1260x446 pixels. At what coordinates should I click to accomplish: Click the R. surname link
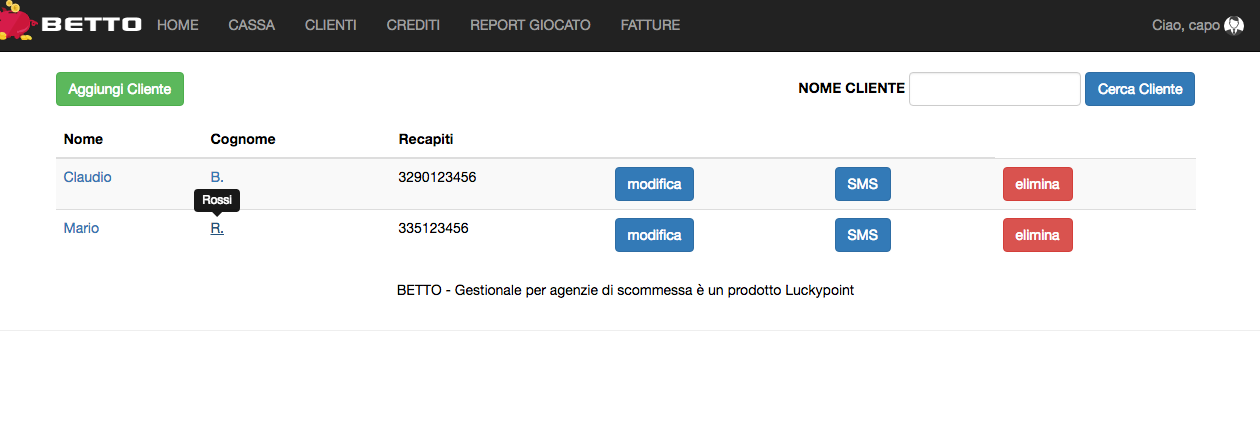tap(217, 228)
